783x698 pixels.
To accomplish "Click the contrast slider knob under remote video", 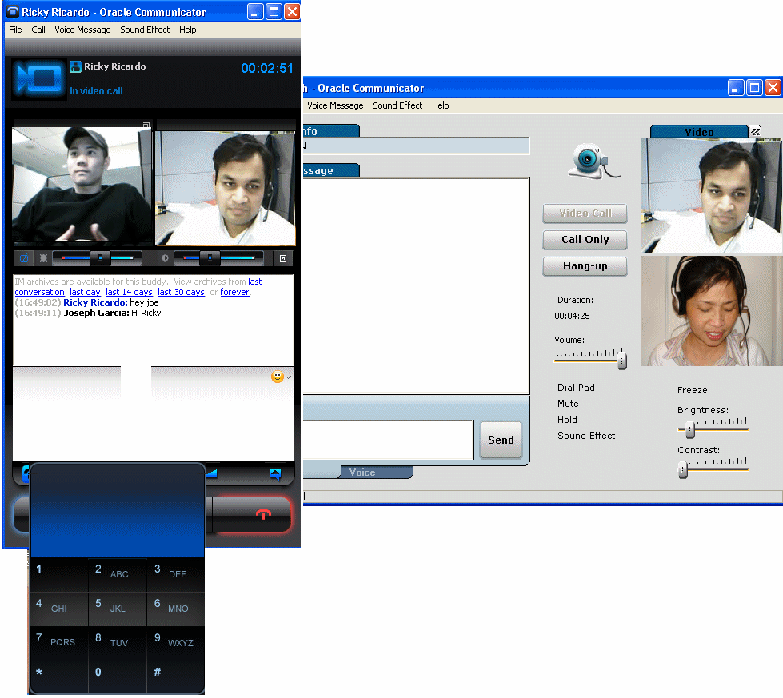I will click(210, 258).
